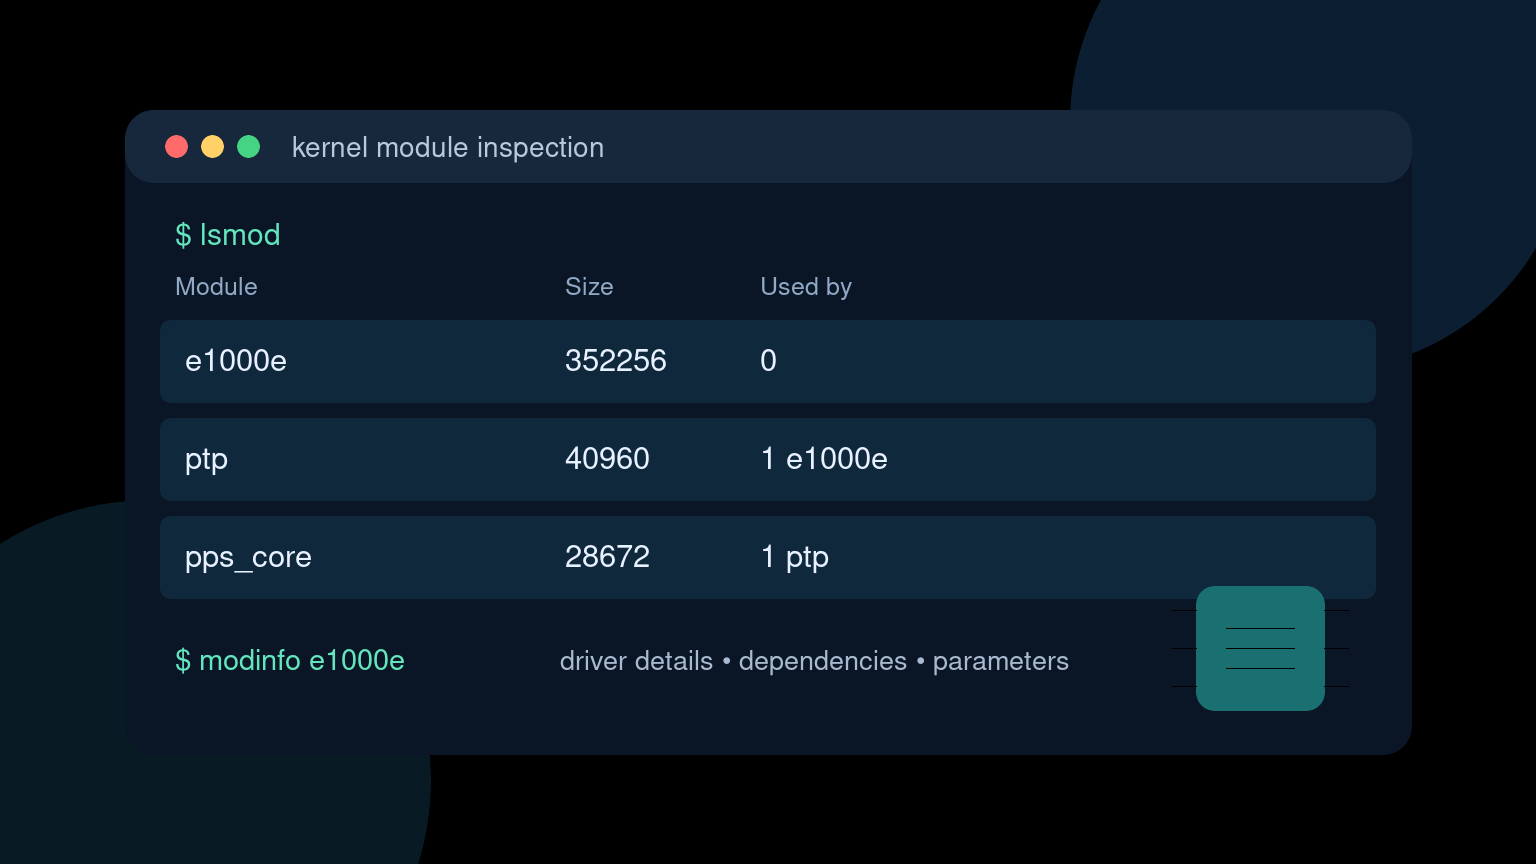Click the 'Size' column header
The image size is (1536, 864).
point(589,287)
